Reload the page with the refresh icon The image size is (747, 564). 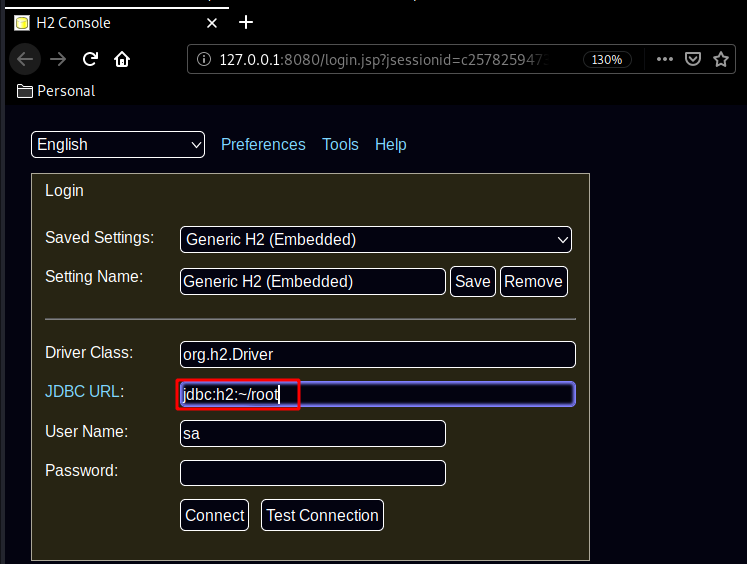coord(90,59)
